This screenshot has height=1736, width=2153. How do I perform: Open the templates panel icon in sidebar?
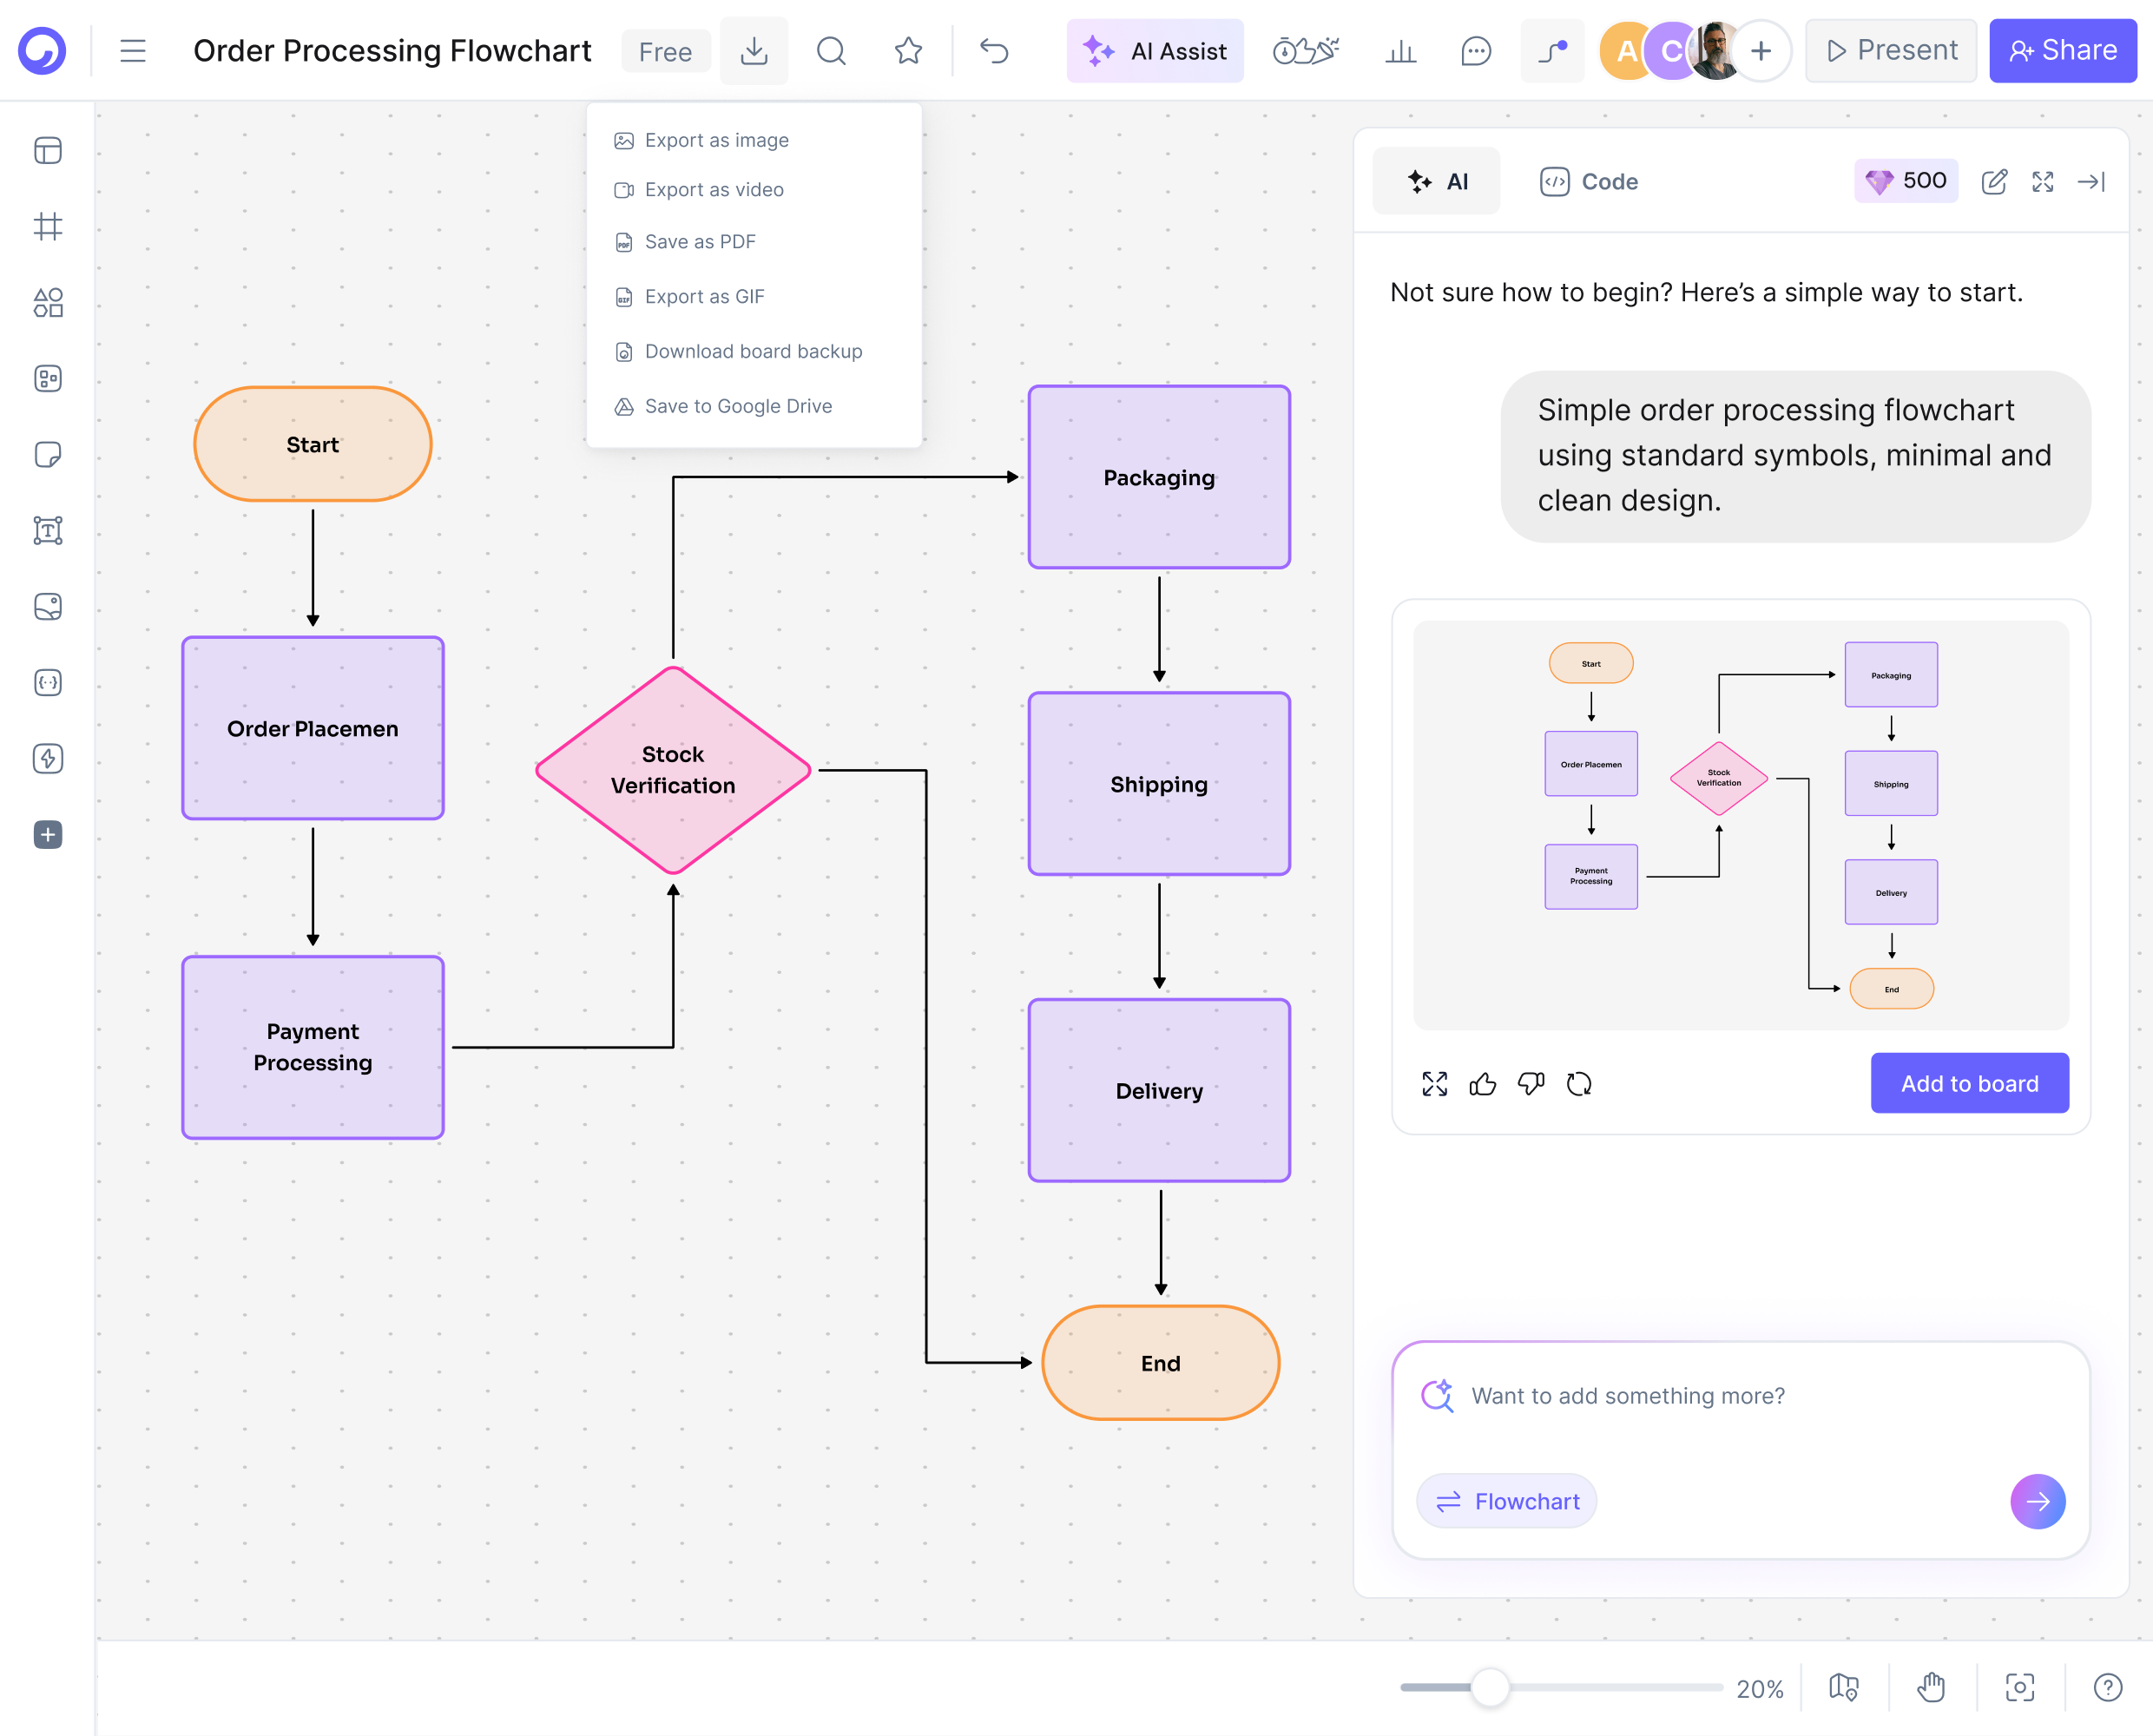click(48, 150)
